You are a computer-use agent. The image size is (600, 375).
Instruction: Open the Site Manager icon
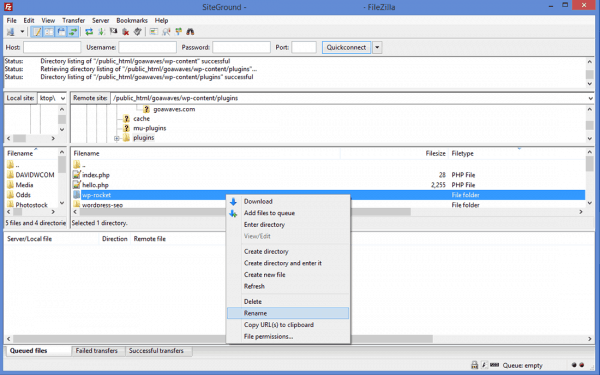[11, 32]
